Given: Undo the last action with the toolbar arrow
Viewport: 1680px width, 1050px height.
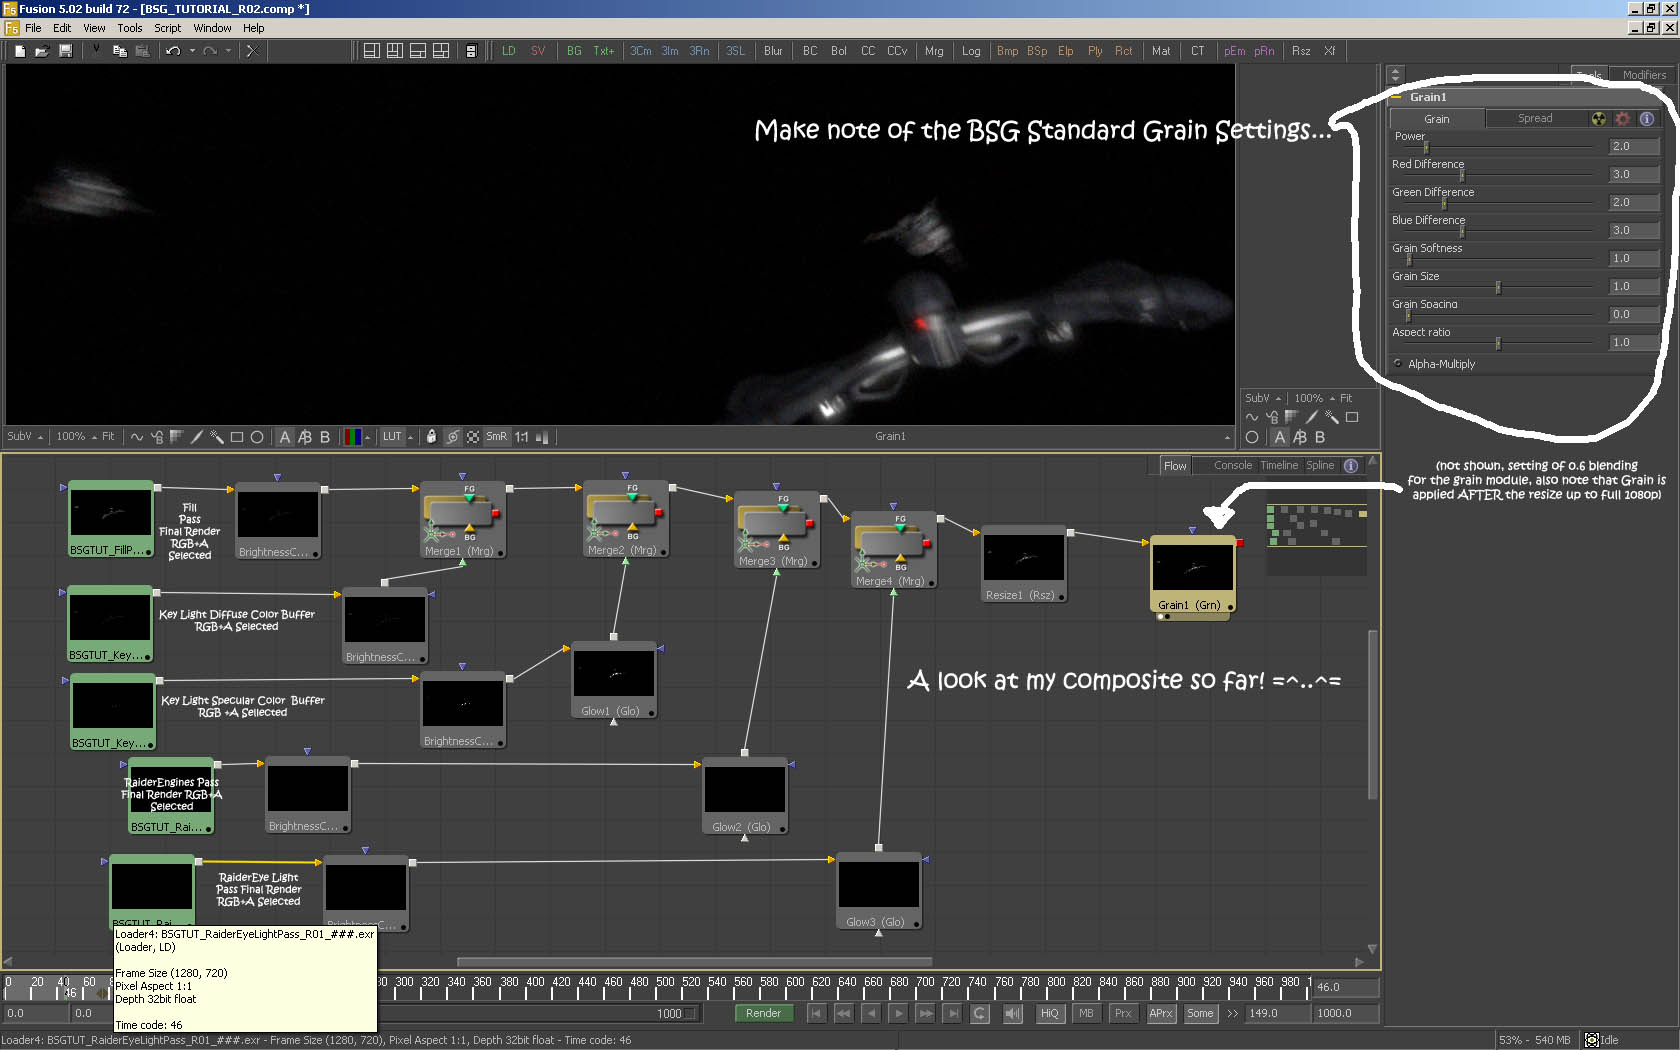Looking at the screenshot, I should coord(173,51).
